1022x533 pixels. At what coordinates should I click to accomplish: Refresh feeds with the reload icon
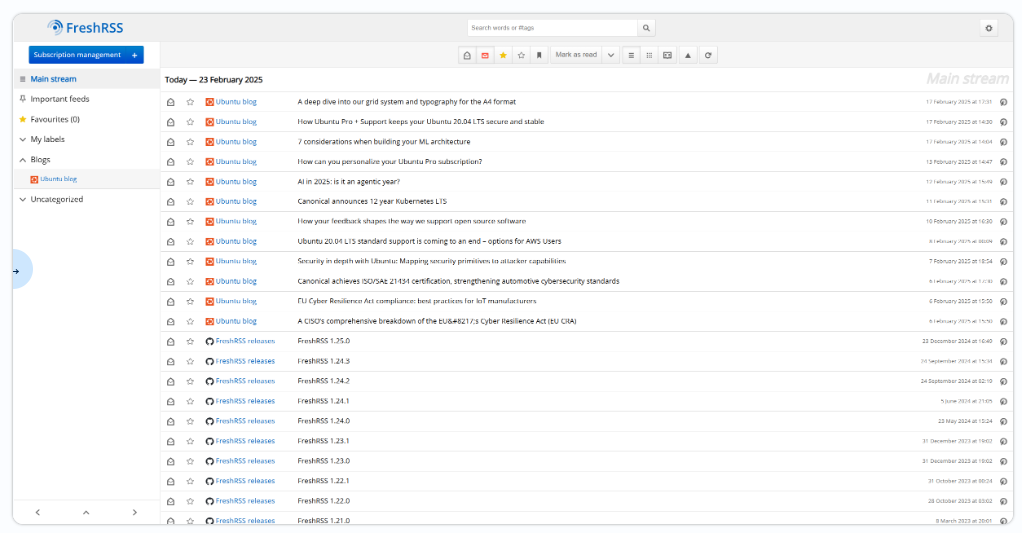708,55
